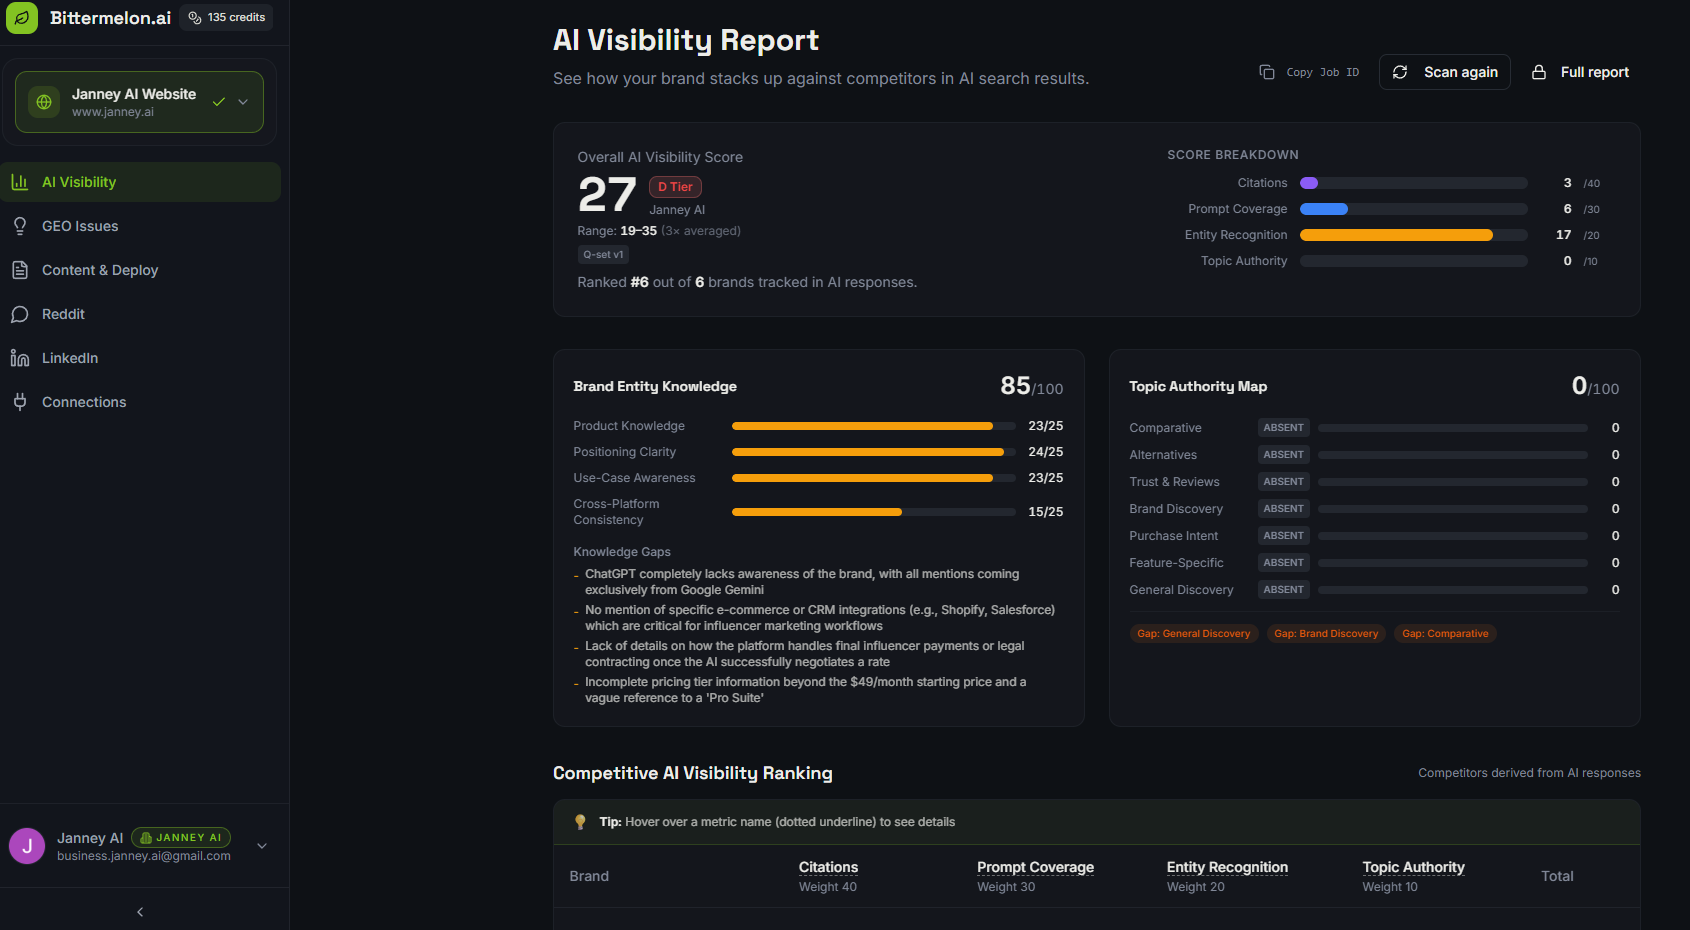Screen dimensions: 1690x930
Task: Open the Full report button
Action: pyautogui.click(x=1581, y=72)
